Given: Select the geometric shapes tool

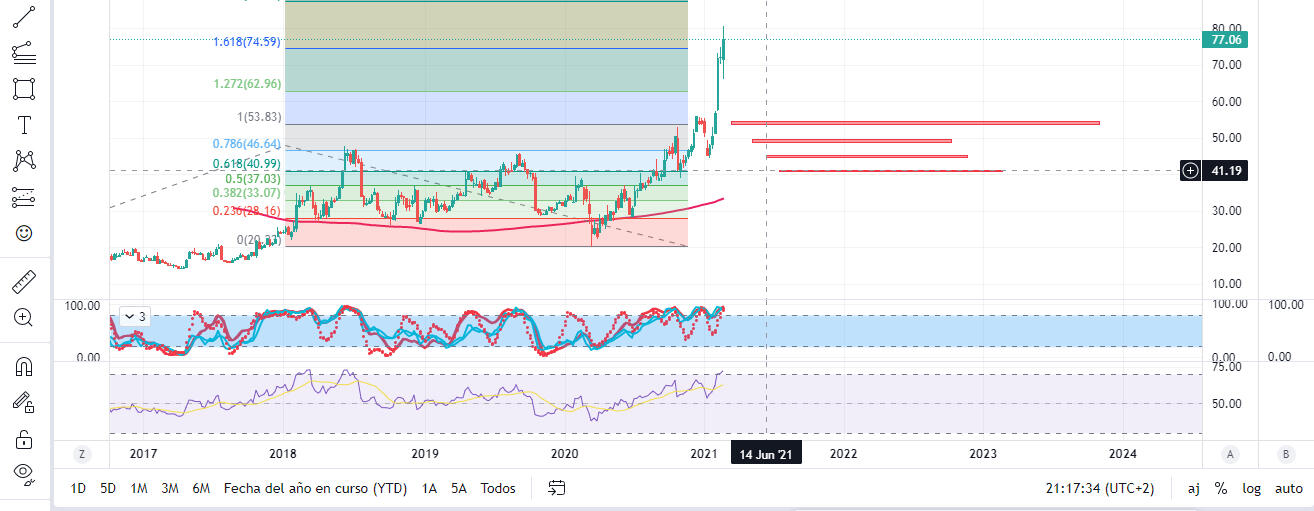Looking at the screenshot, I should (23, 88).
